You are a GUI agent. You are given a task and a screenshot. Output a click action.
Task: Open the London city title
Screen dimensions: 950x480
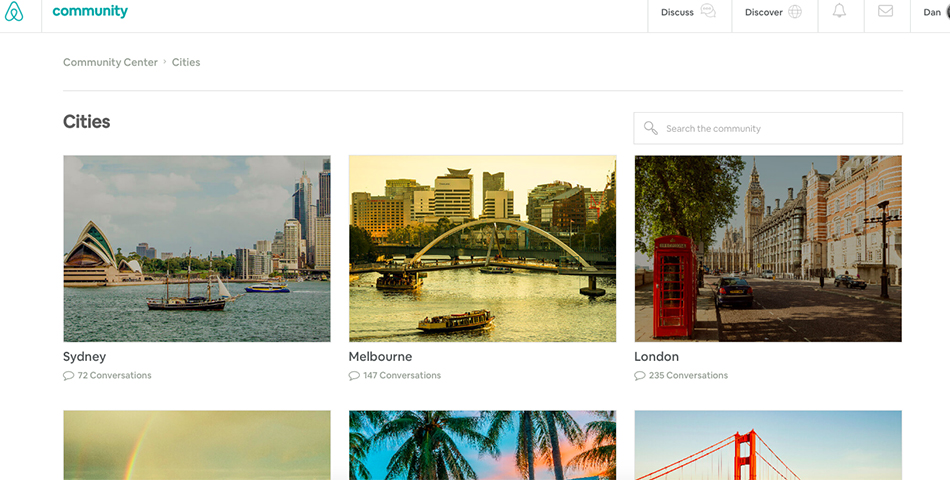(x=656, y=357)
